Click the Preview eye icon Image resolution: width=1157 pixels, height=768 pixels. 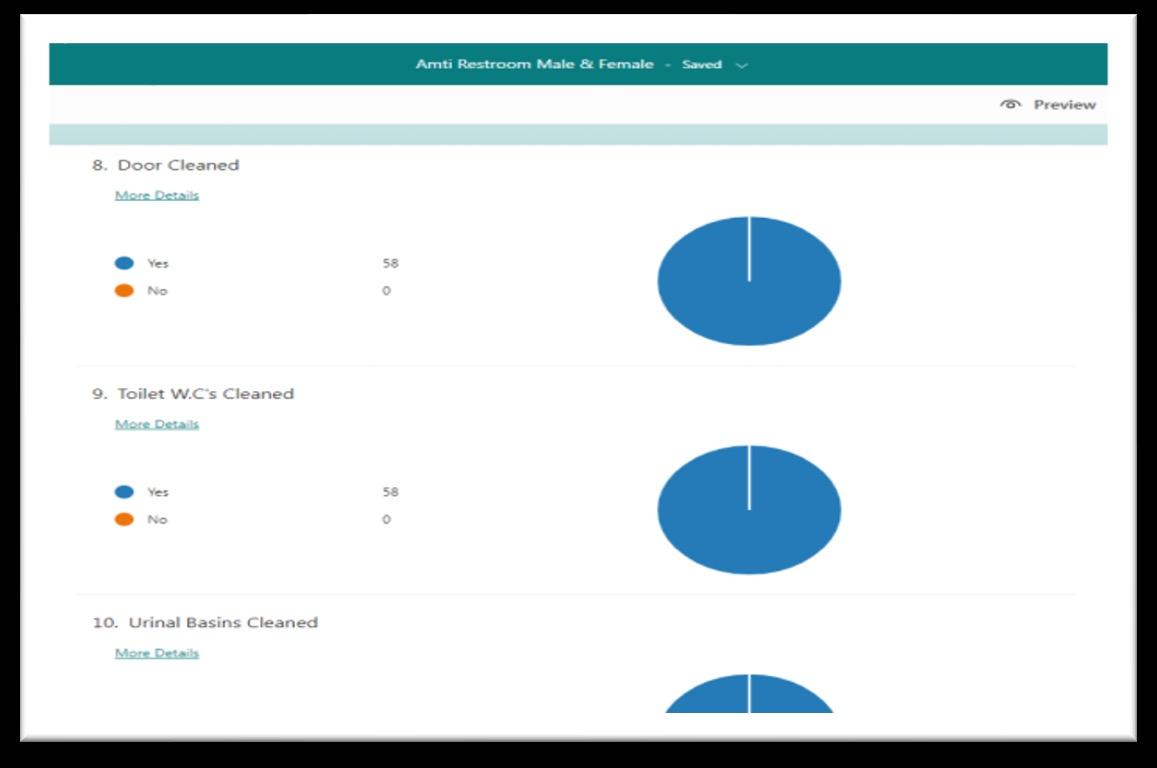1010,104
